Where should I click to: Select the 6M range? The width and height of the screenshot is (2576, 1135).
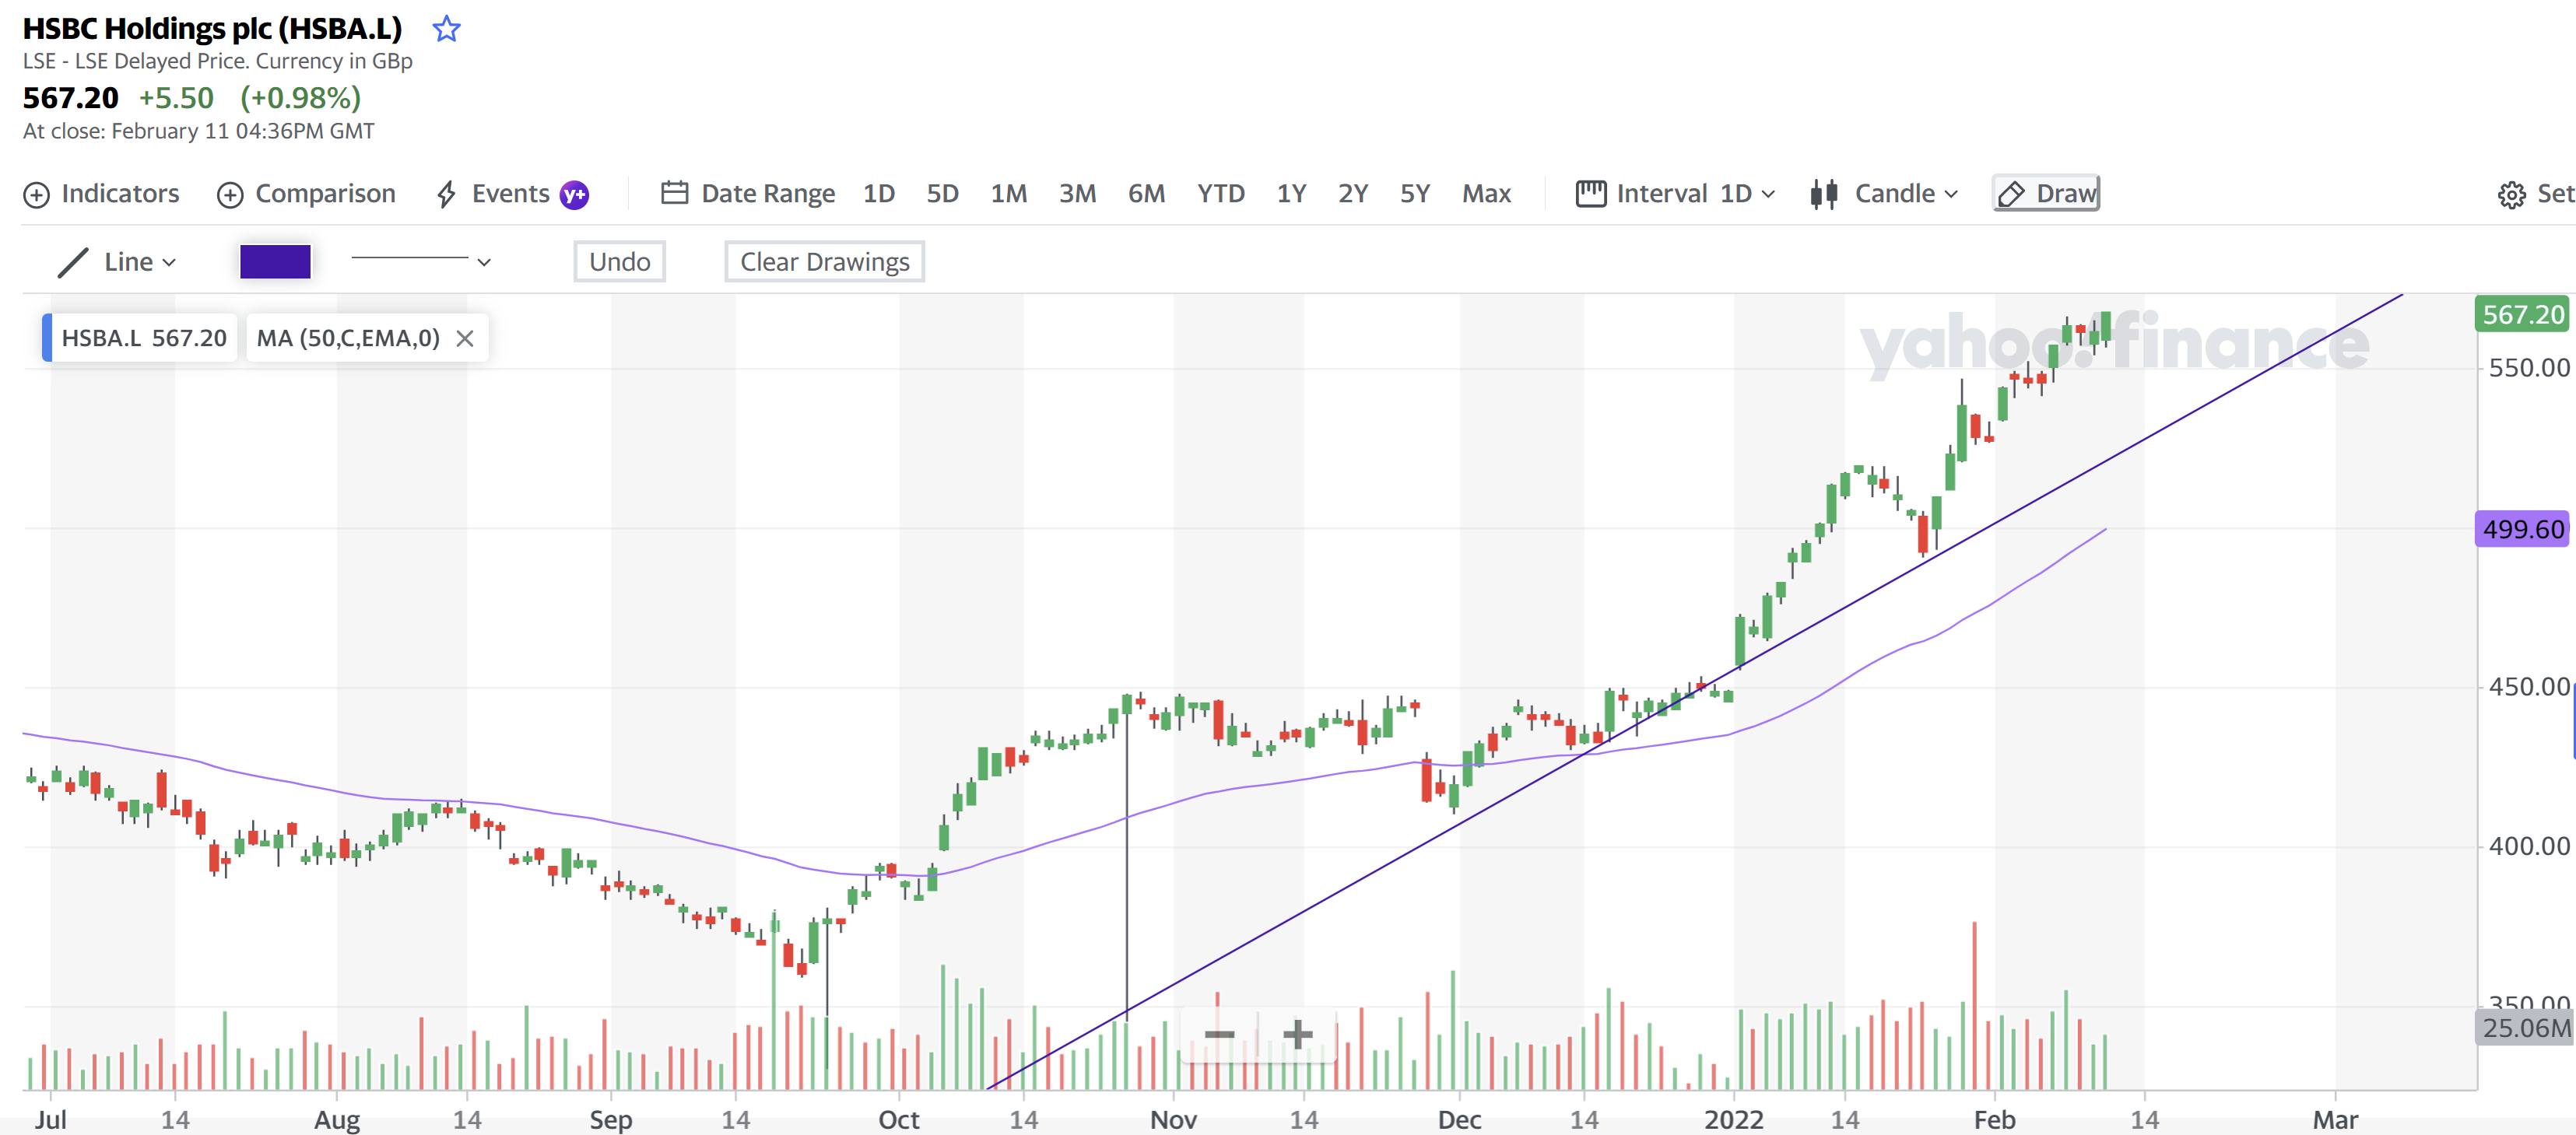tap(1146, 193)
